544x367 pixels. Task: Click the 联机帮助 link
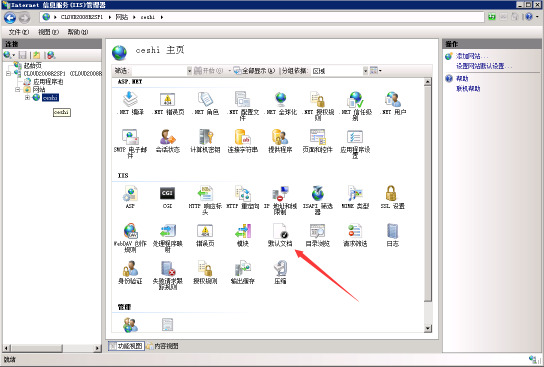(468, 89)
